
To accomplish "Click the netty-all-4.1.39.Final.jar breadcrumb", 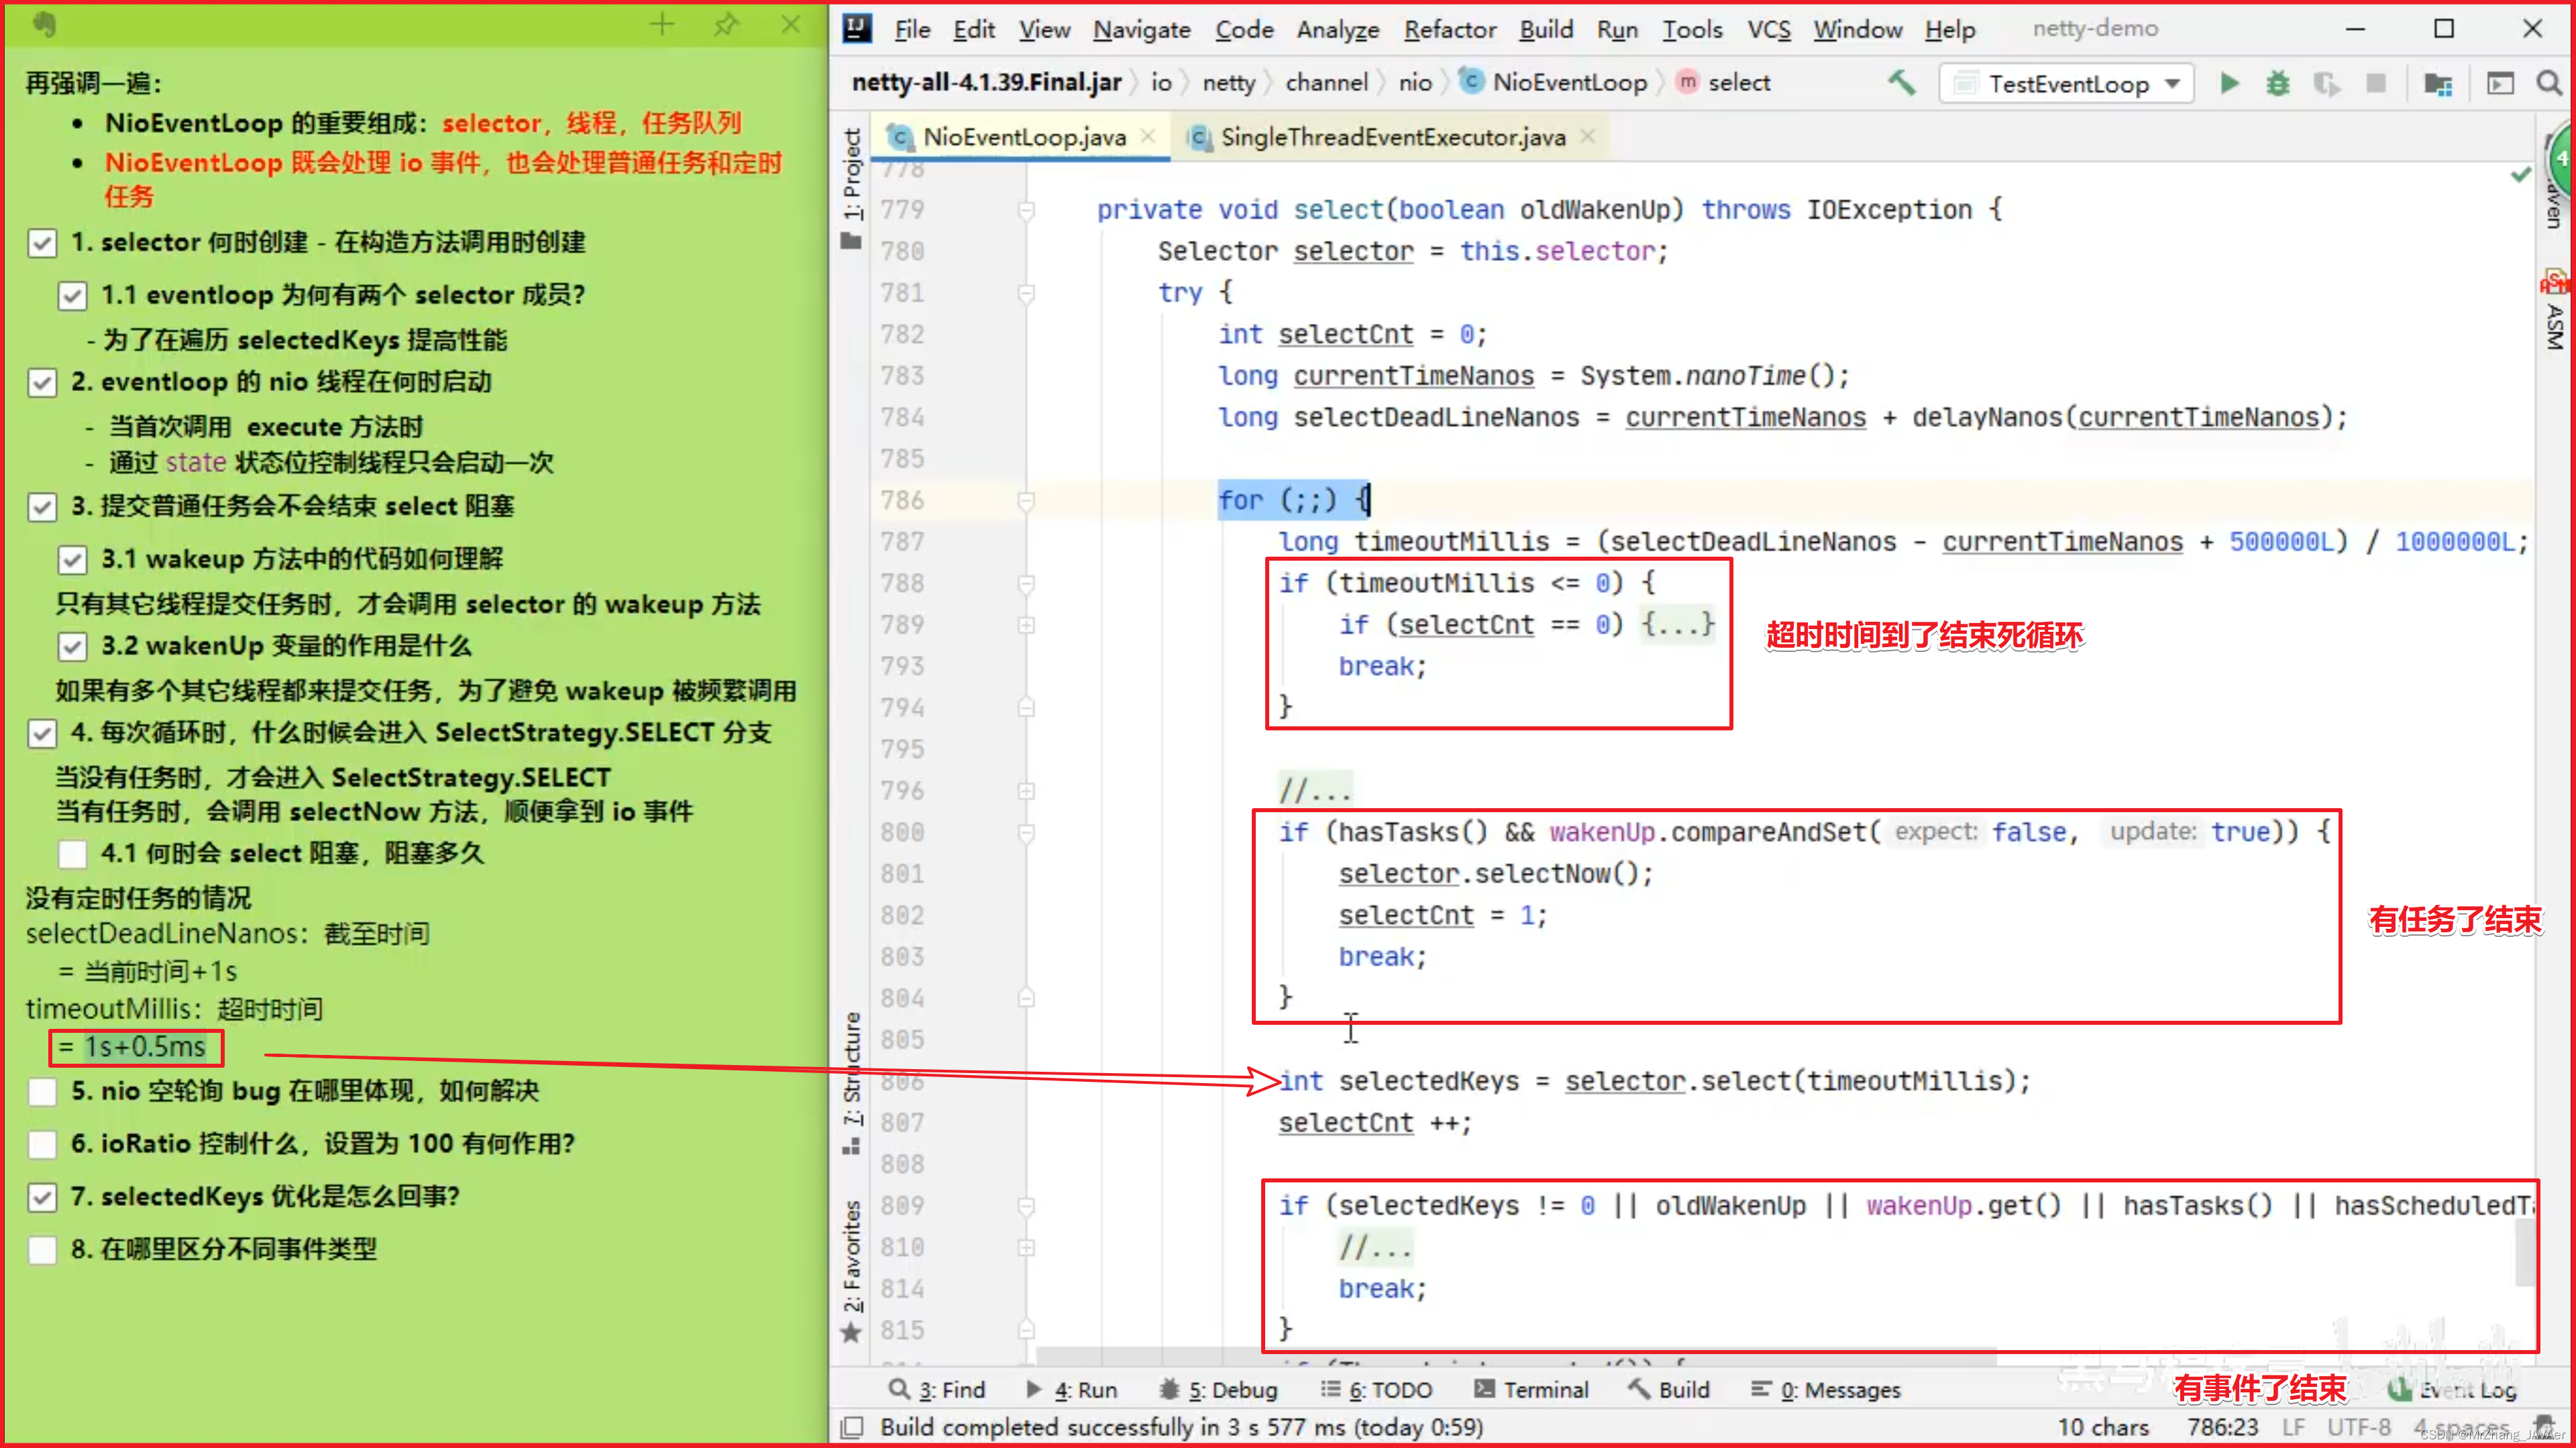I will 986,83.
